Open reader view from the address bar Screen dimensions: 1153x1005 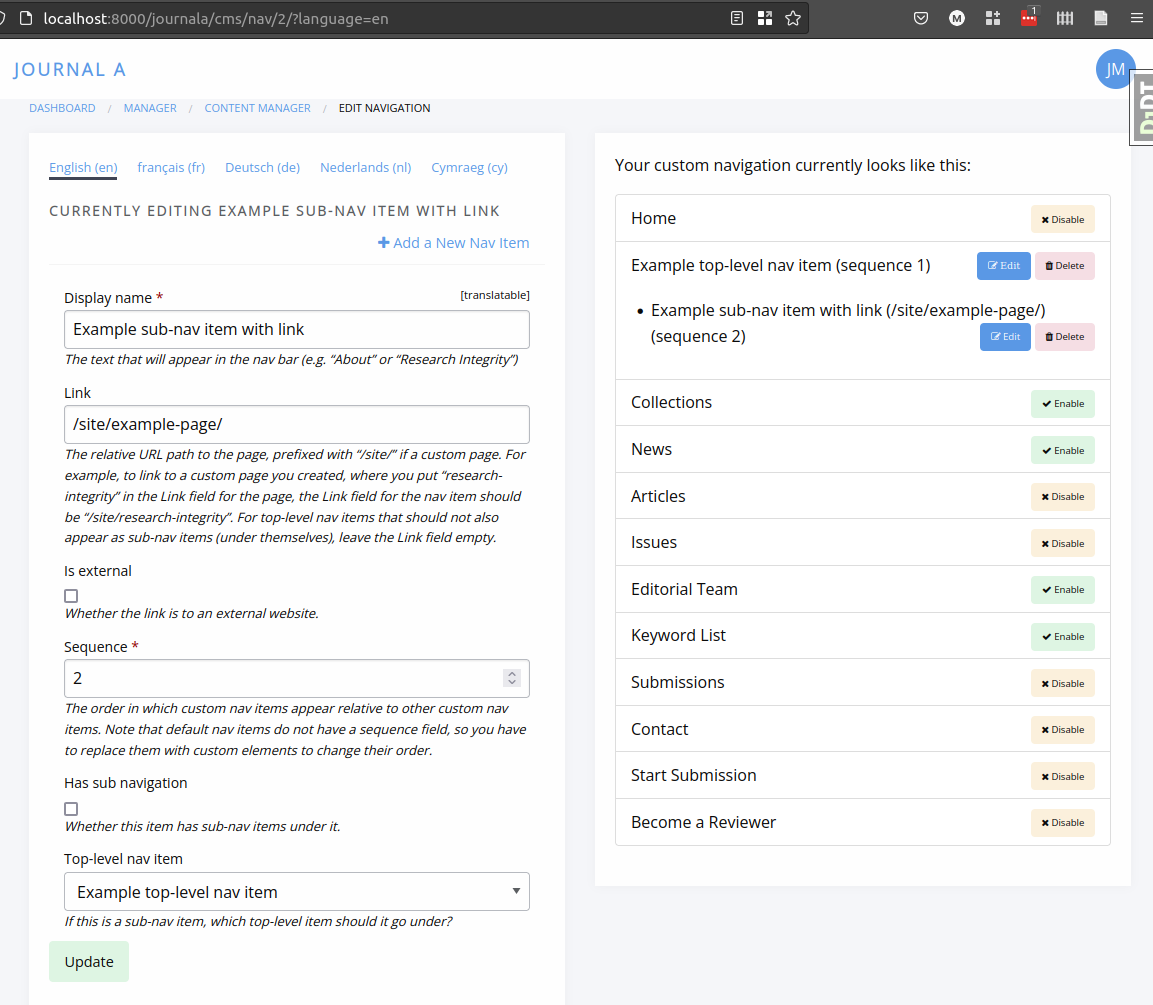pos(737,18)
